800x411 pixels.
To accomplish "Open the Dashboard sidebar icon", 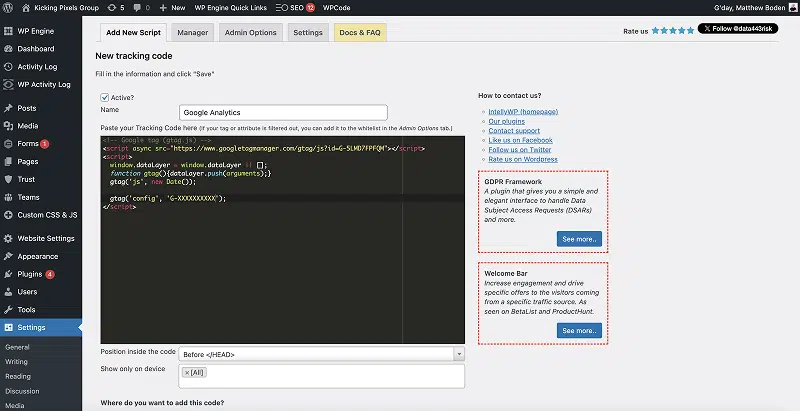I will coord(8,49).
